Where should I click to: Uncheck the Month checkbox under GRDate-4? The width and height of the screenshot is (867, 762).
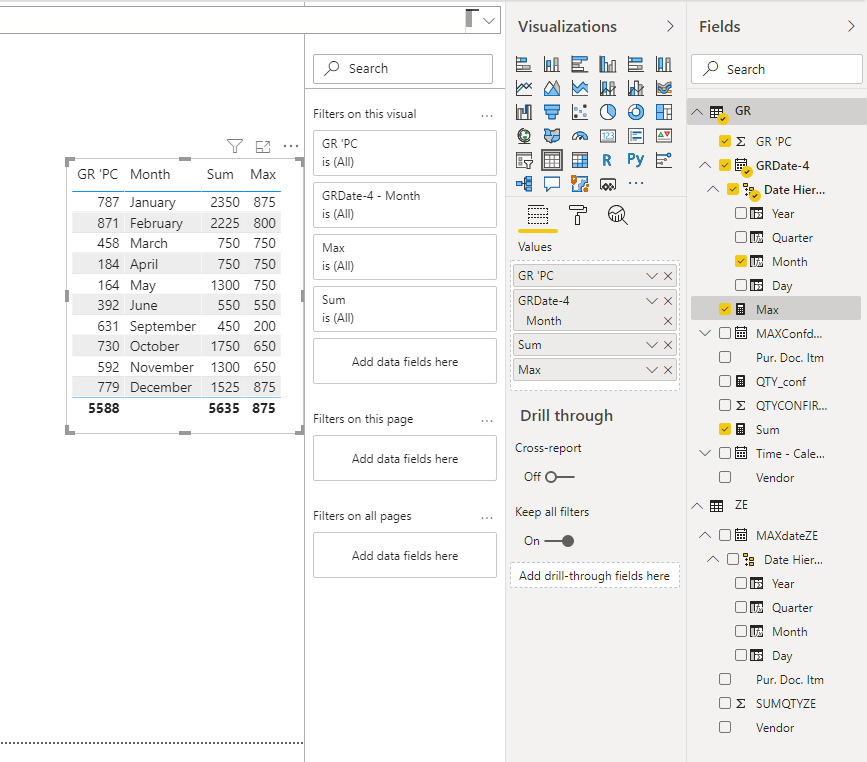741,261
